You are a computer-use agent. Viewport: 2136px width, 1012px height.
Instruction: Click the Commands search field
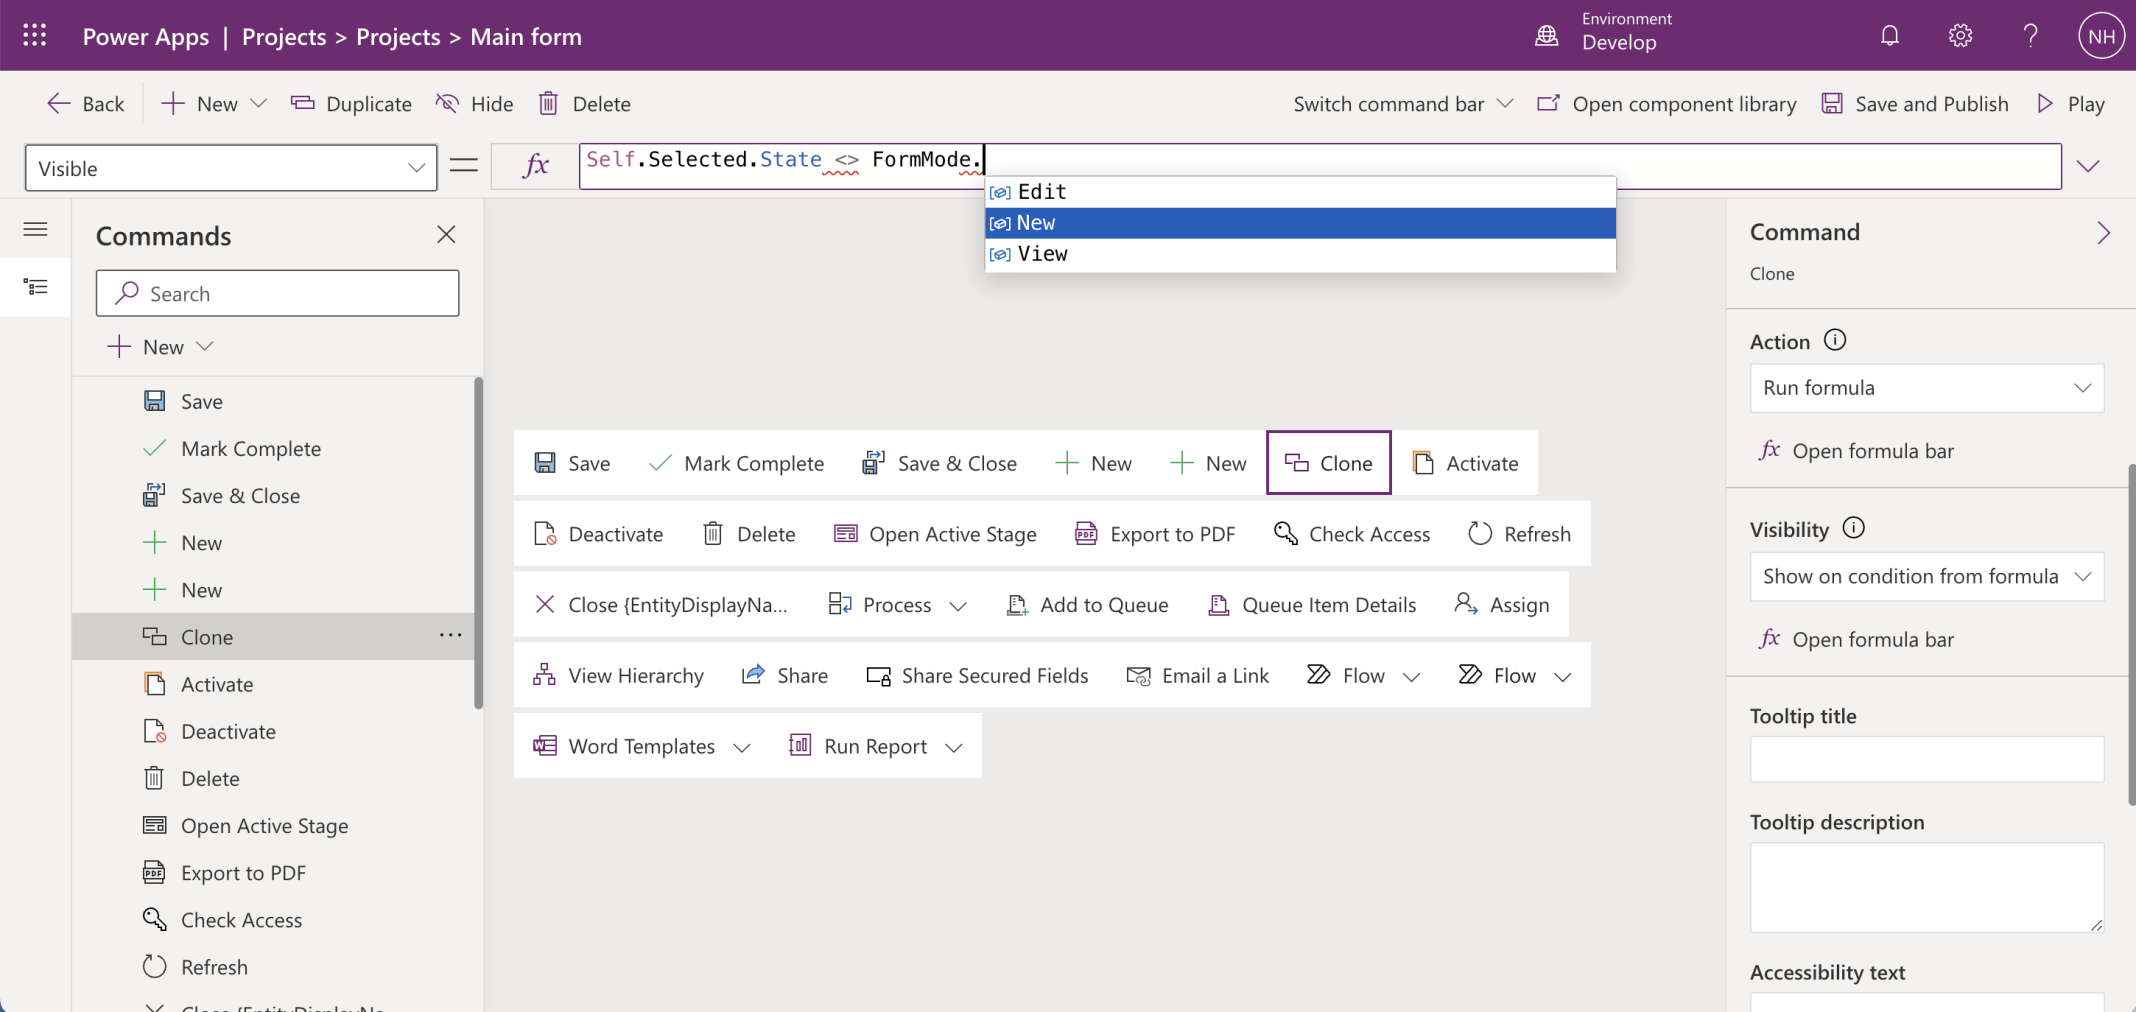pos(278,294)
